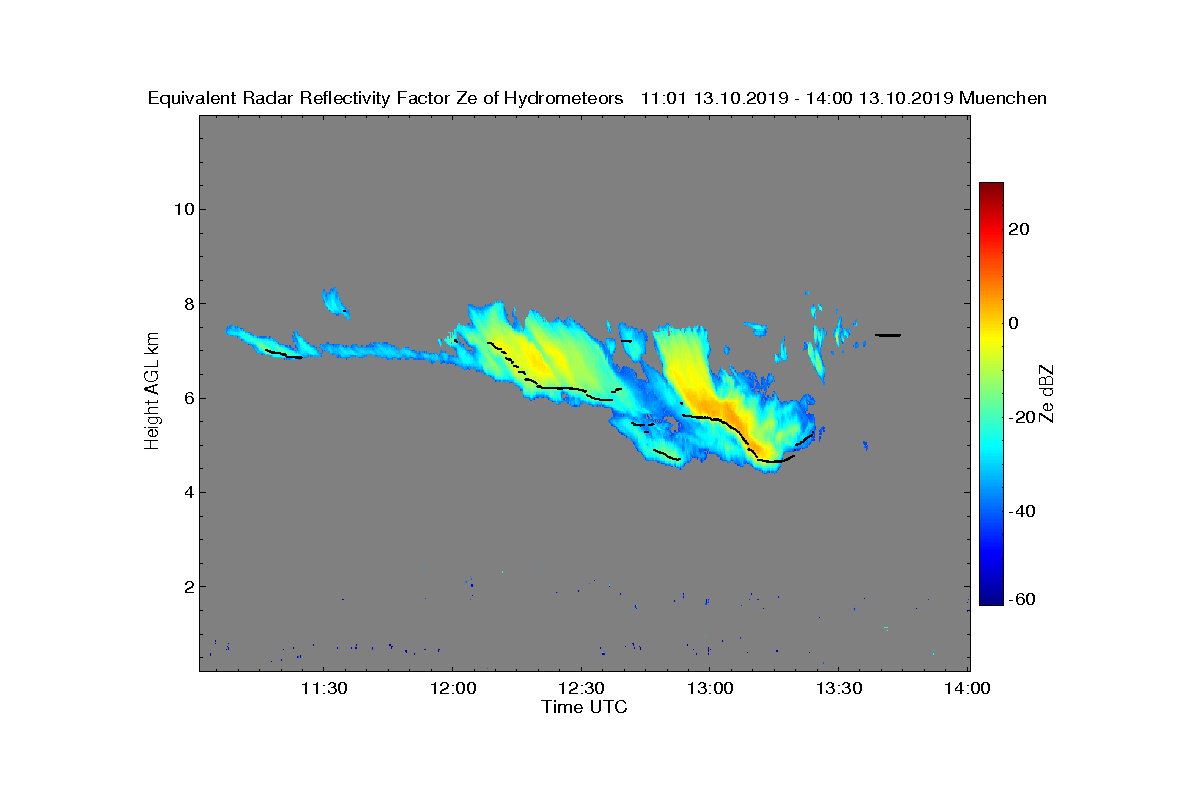1200x800 pixels.
Task: Click the height tick label 8
Action: coord(187,303)
